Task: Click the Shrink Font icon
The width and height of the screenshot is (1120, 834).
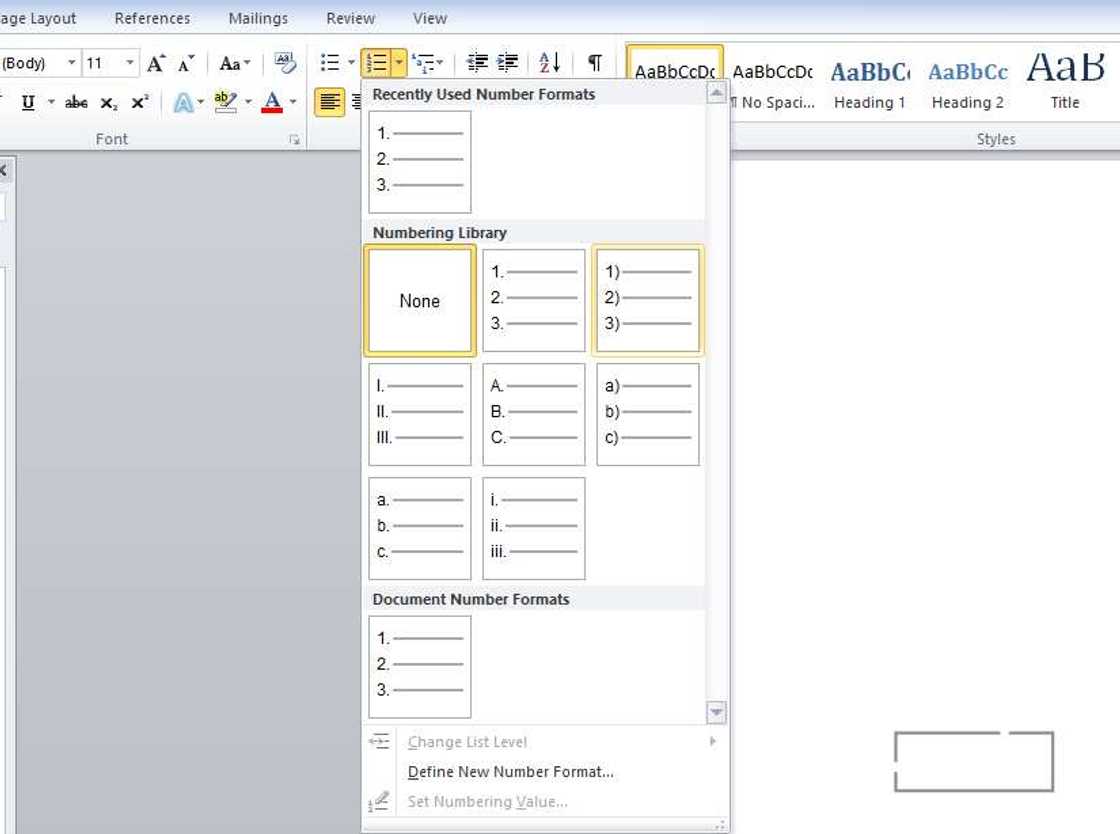Action: (x=183, y=62)
